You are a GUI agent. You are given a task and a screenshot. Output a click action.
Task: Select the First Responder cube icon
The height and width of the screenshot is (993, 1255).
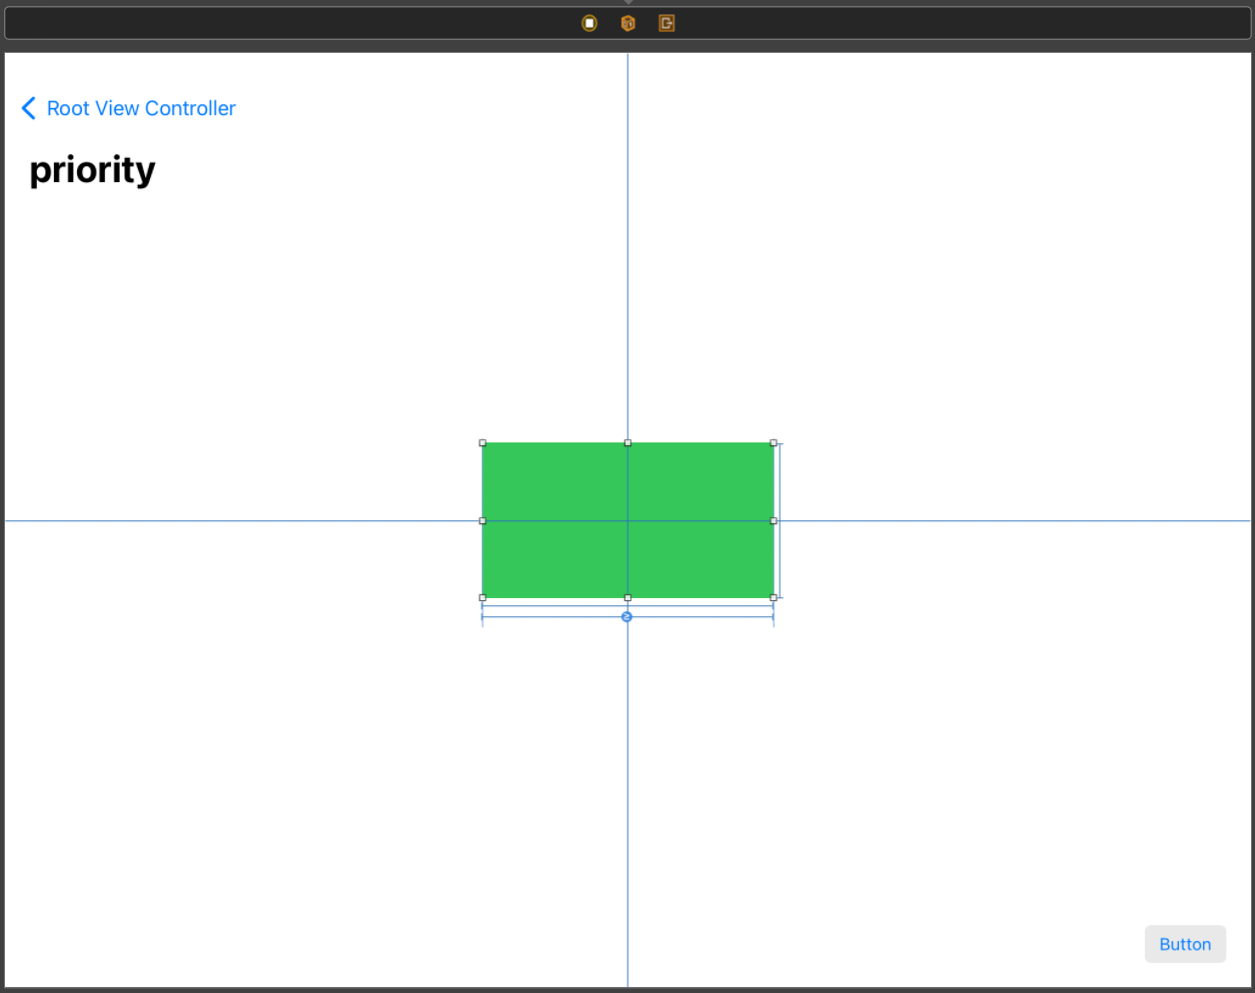pos(628,23)
